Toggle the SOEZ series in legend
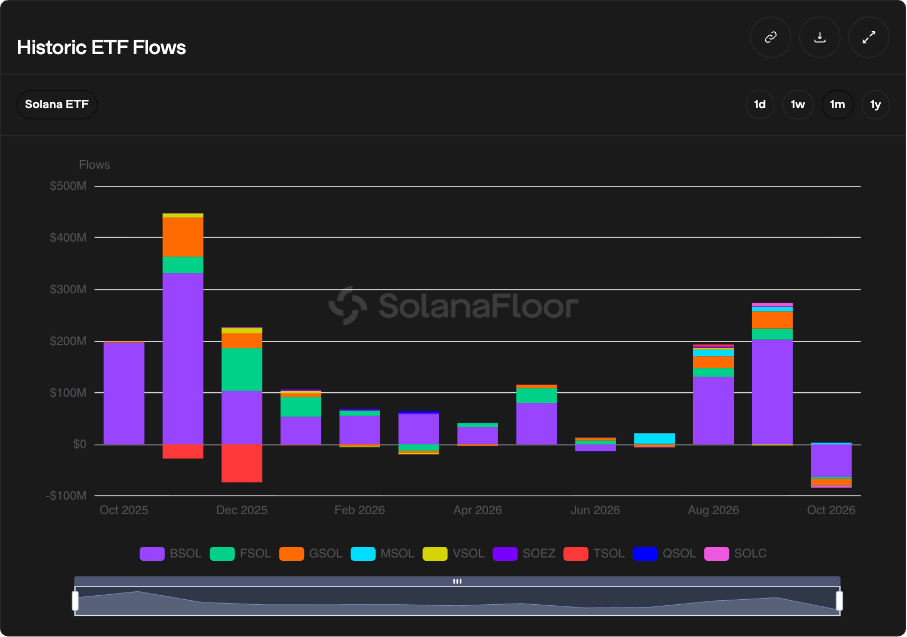 [x=524, y=554]
